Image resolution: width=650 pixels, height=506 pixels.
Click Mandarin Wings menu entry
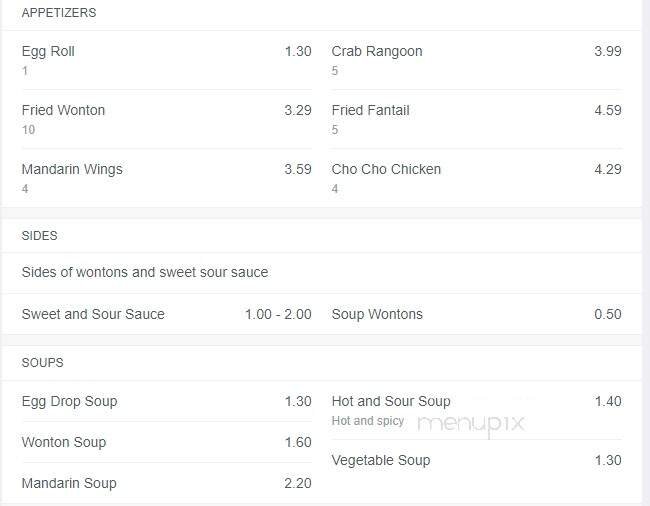tap(72, 170)
